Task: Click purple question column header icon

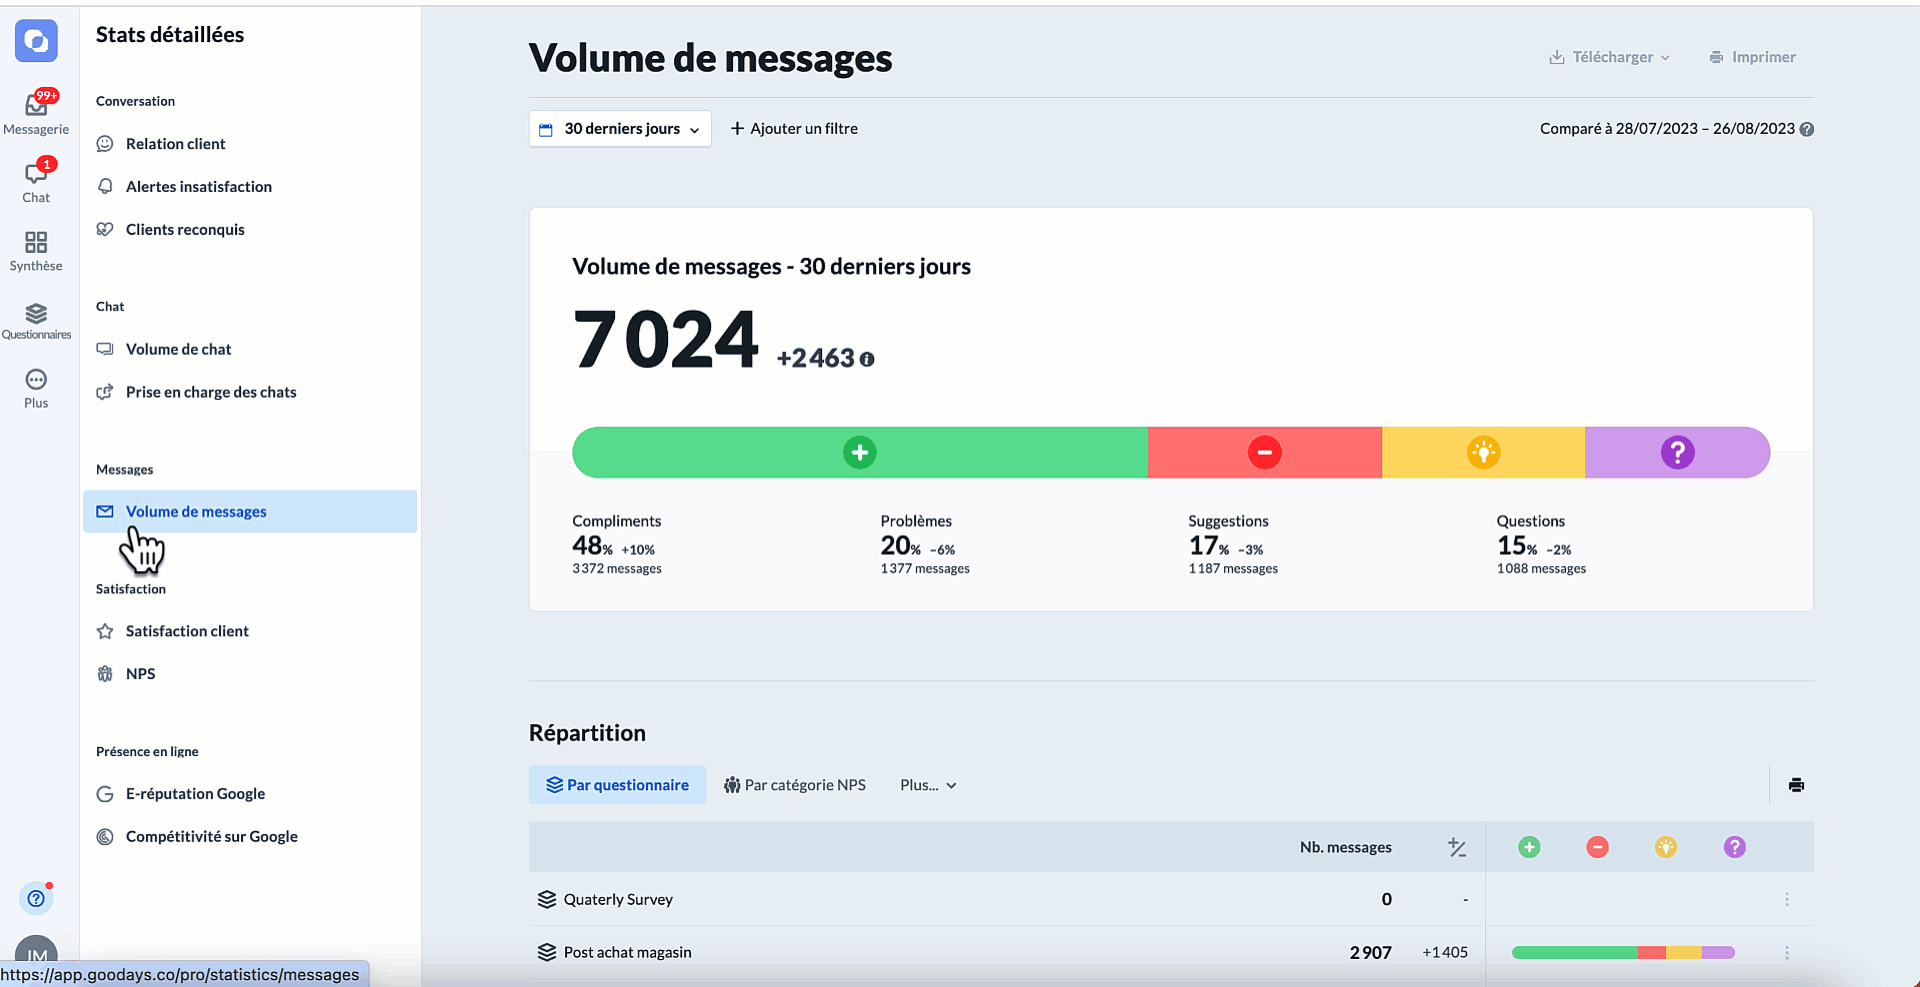Action: point(1735,847)
